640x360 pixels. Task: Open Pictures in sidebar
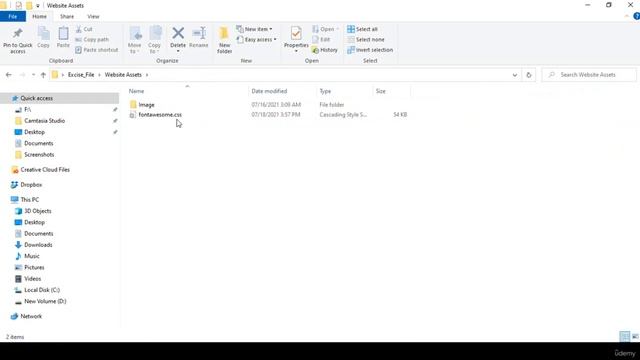[34, 267]
